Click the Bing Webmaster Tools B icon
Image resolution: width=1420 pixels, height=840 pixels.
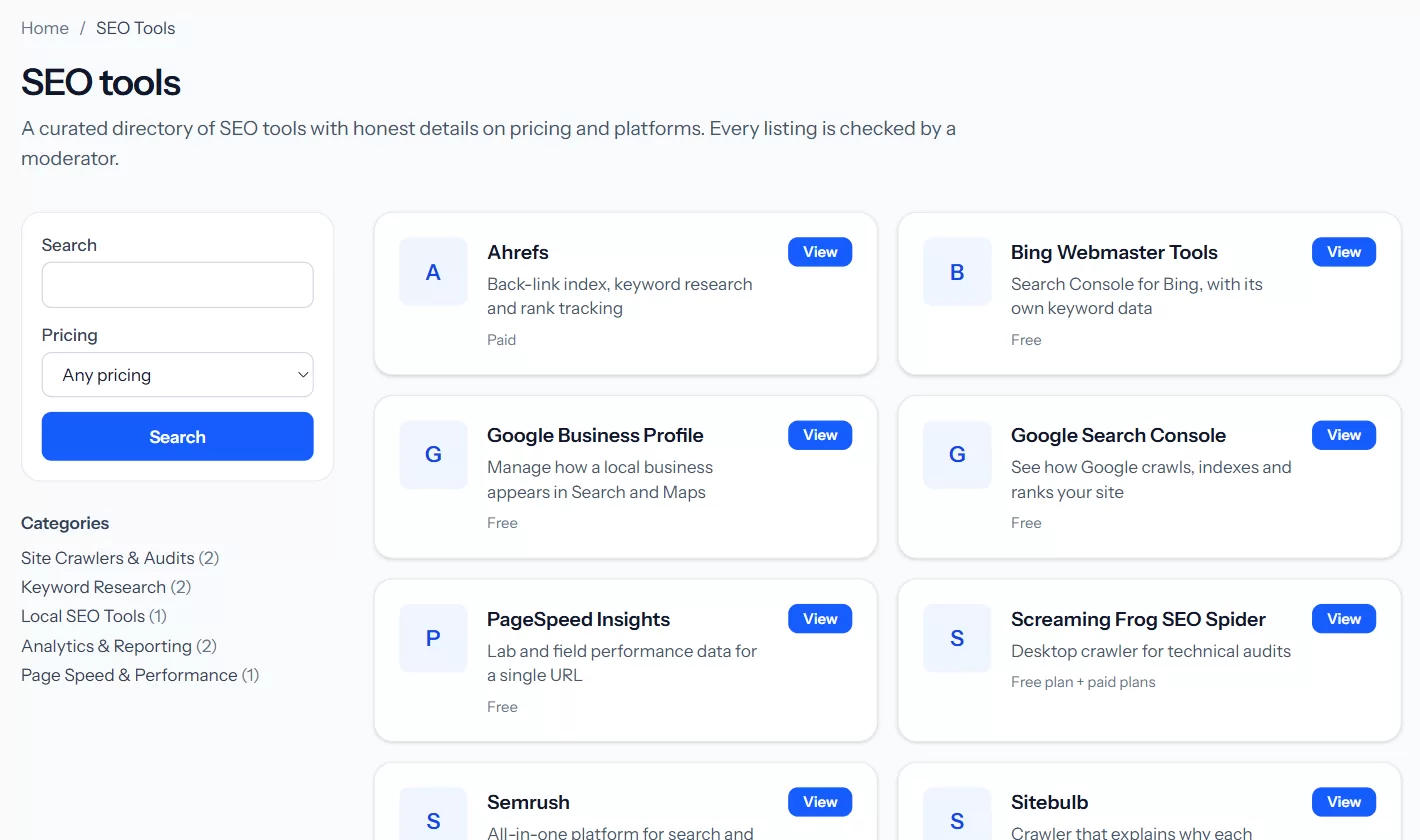(957, 271)
